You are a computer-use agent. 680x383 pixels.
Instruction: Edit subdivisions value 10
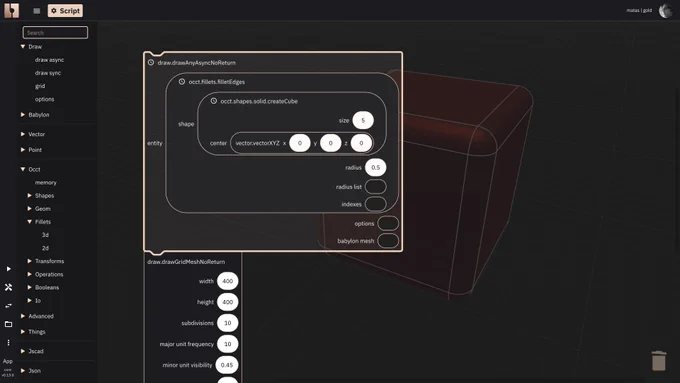228,323
